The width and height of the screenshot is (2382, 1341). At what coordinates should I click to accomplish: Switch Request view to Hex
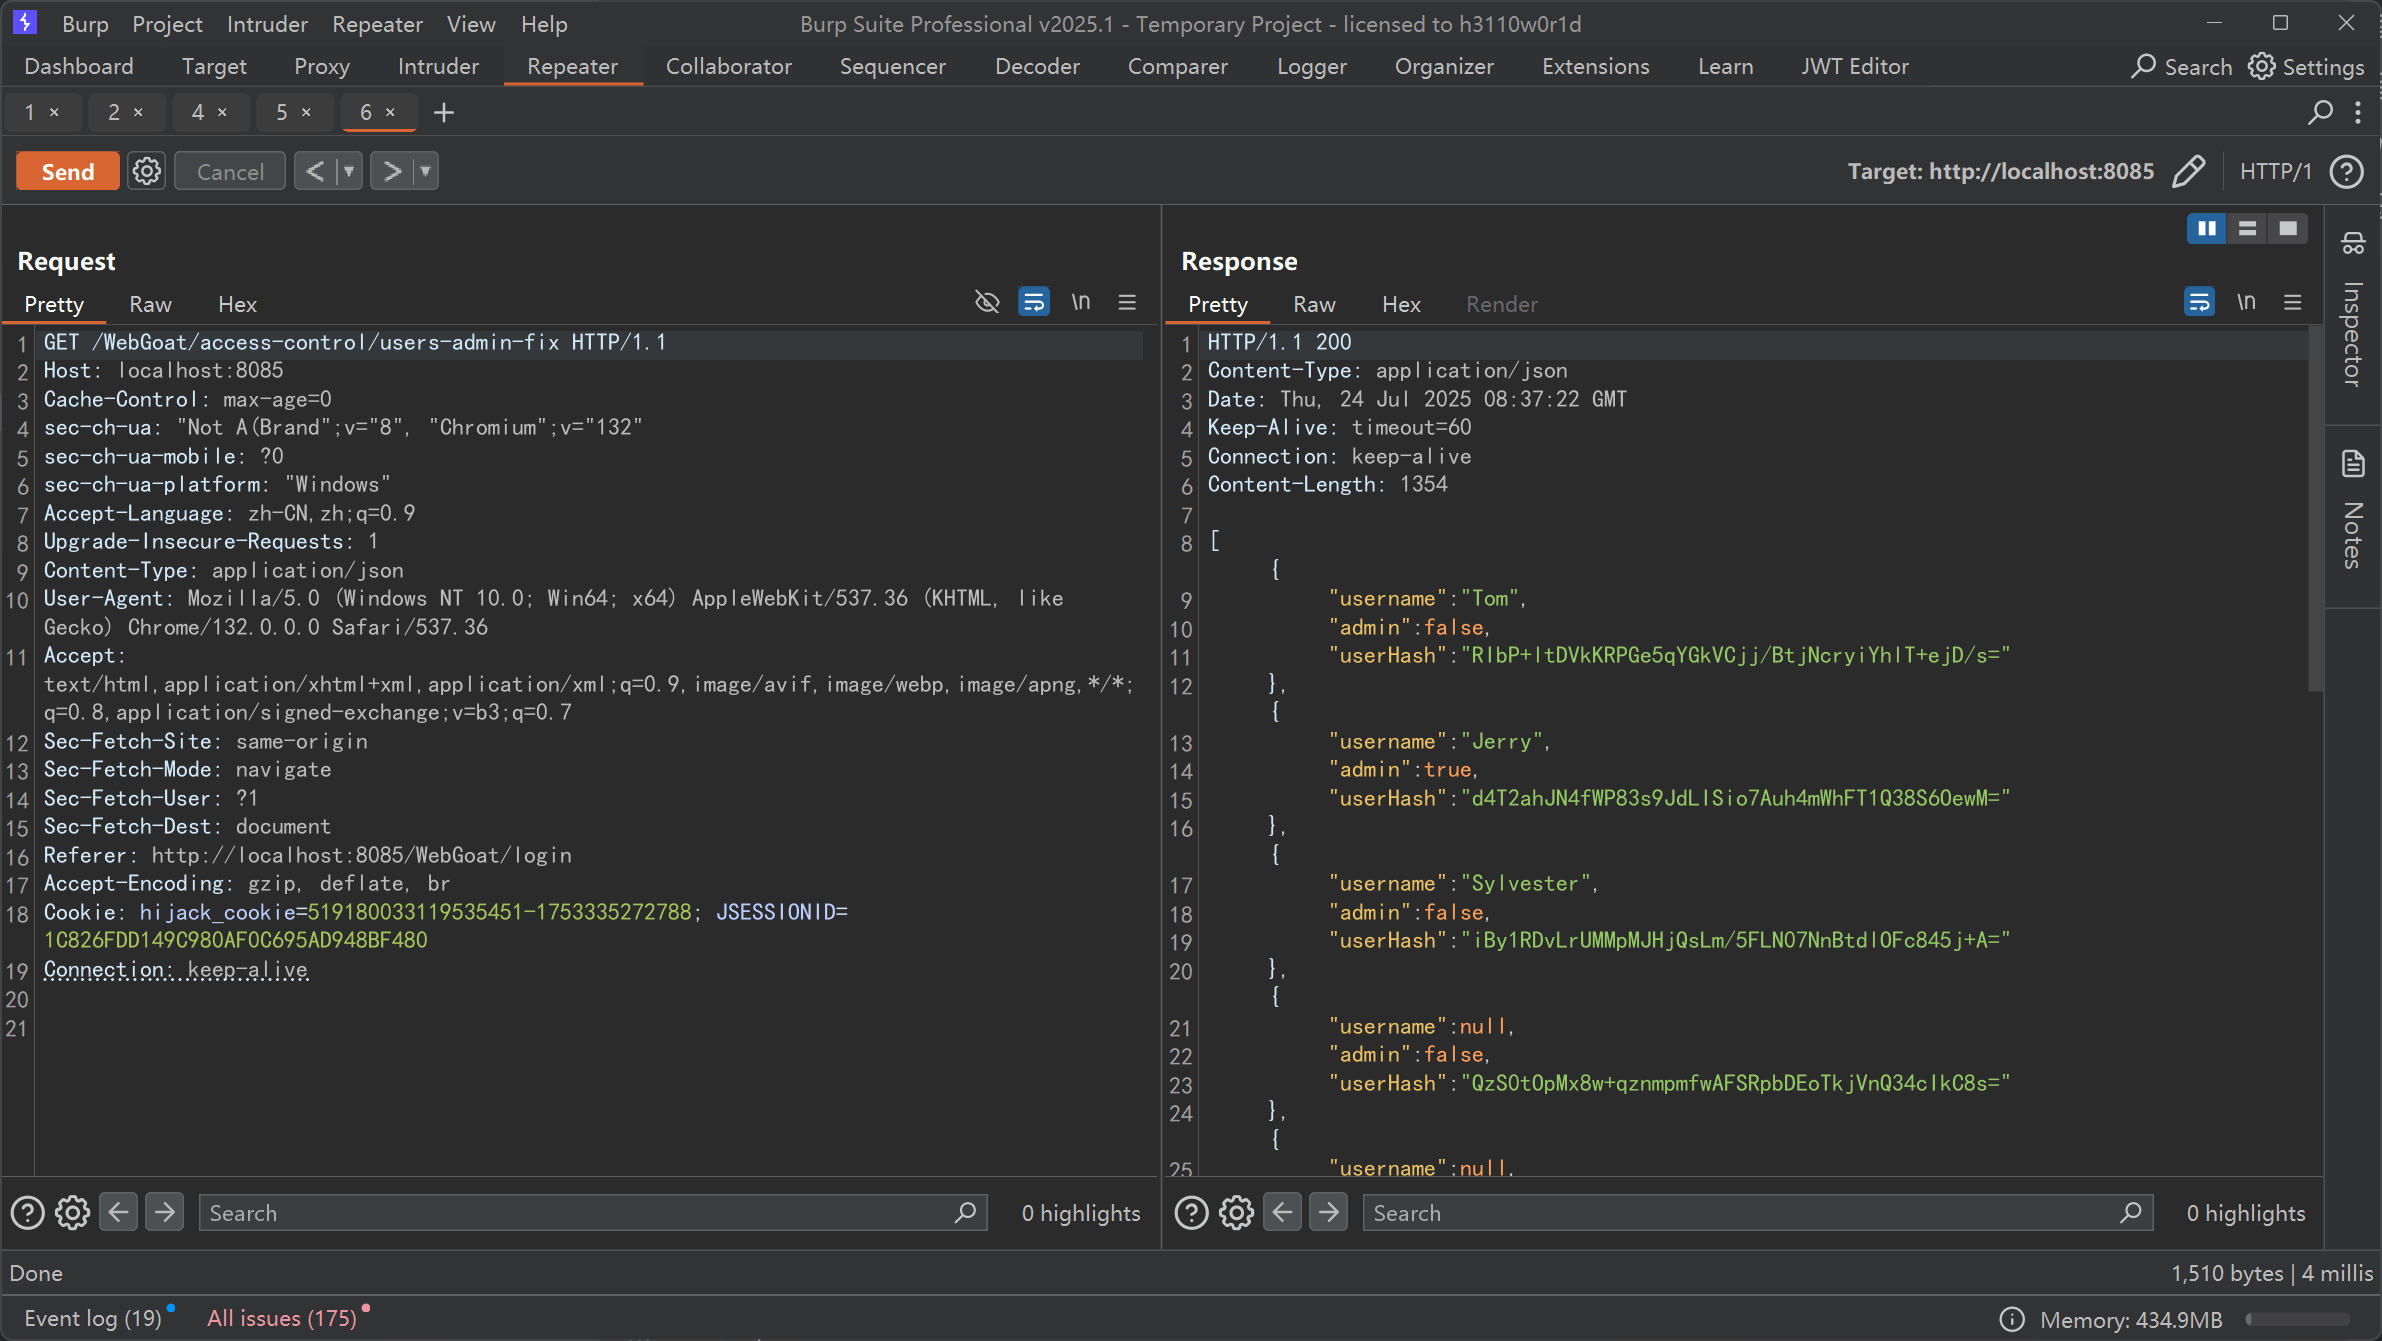coord(237,304)
